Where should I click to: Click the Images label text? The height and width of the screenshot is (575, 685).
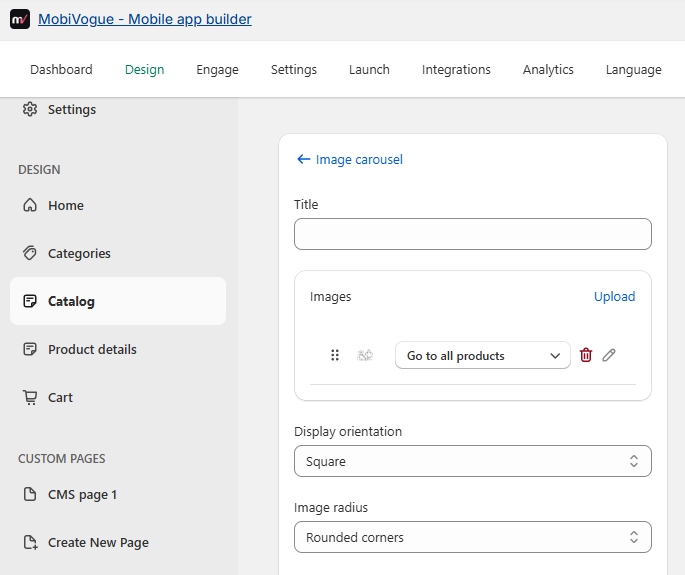click(331, 297)
